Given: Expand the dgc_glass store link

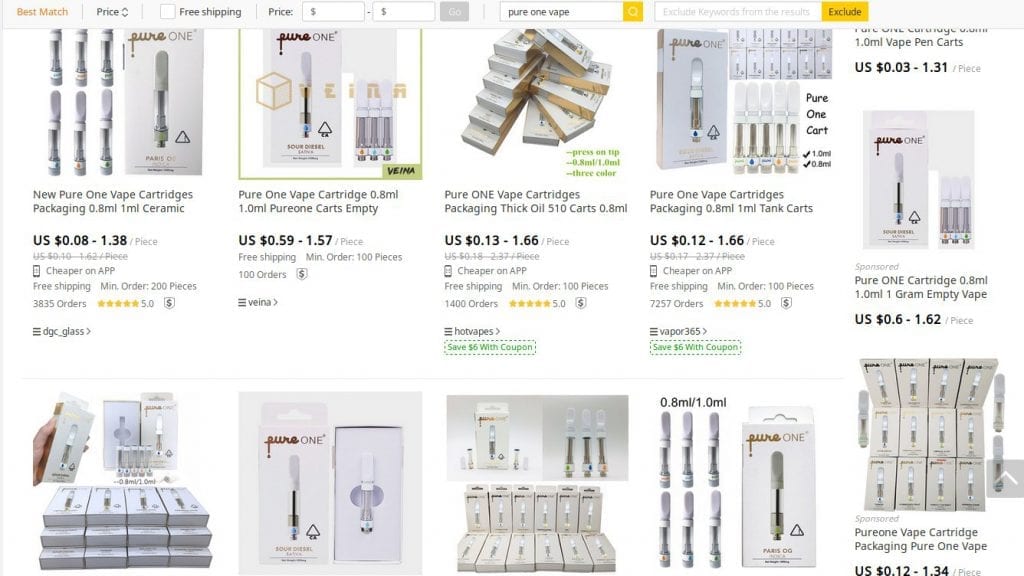Looking at the screenshot, I should pyautogui.click(x=65, y=331).
